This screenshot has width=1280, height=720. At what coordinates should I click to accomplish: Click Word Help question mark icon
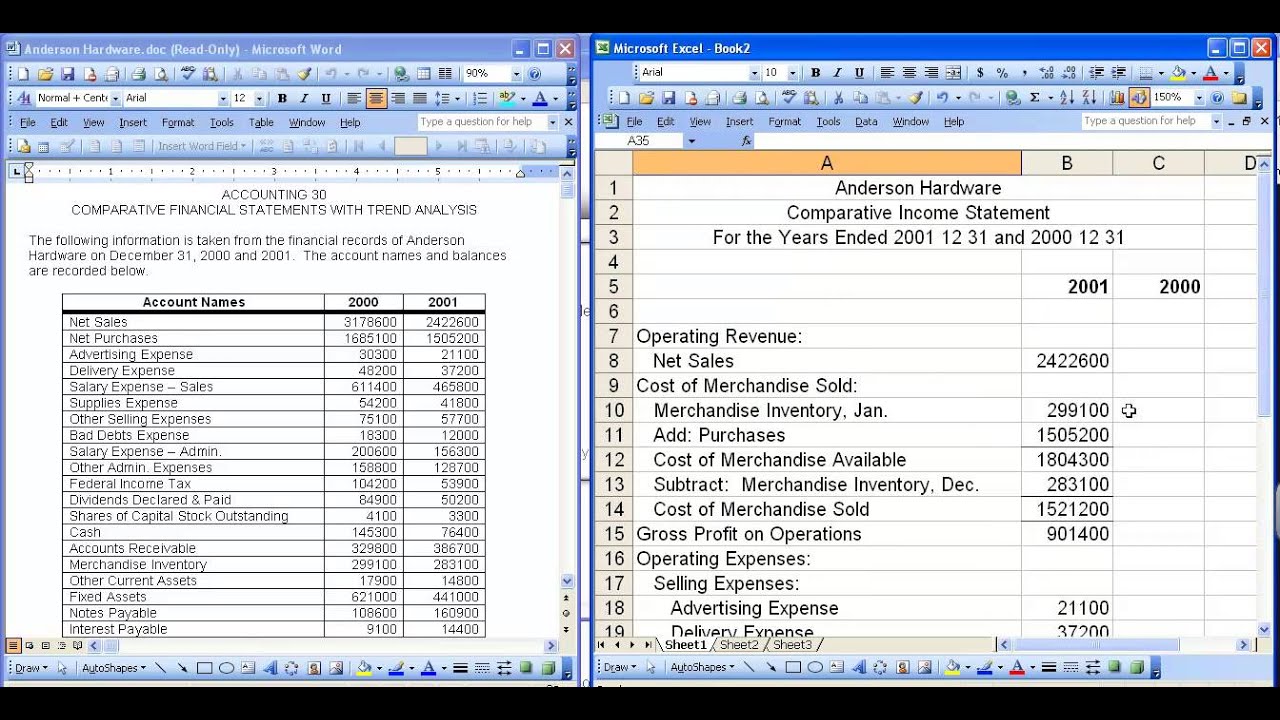click(535, 74)
